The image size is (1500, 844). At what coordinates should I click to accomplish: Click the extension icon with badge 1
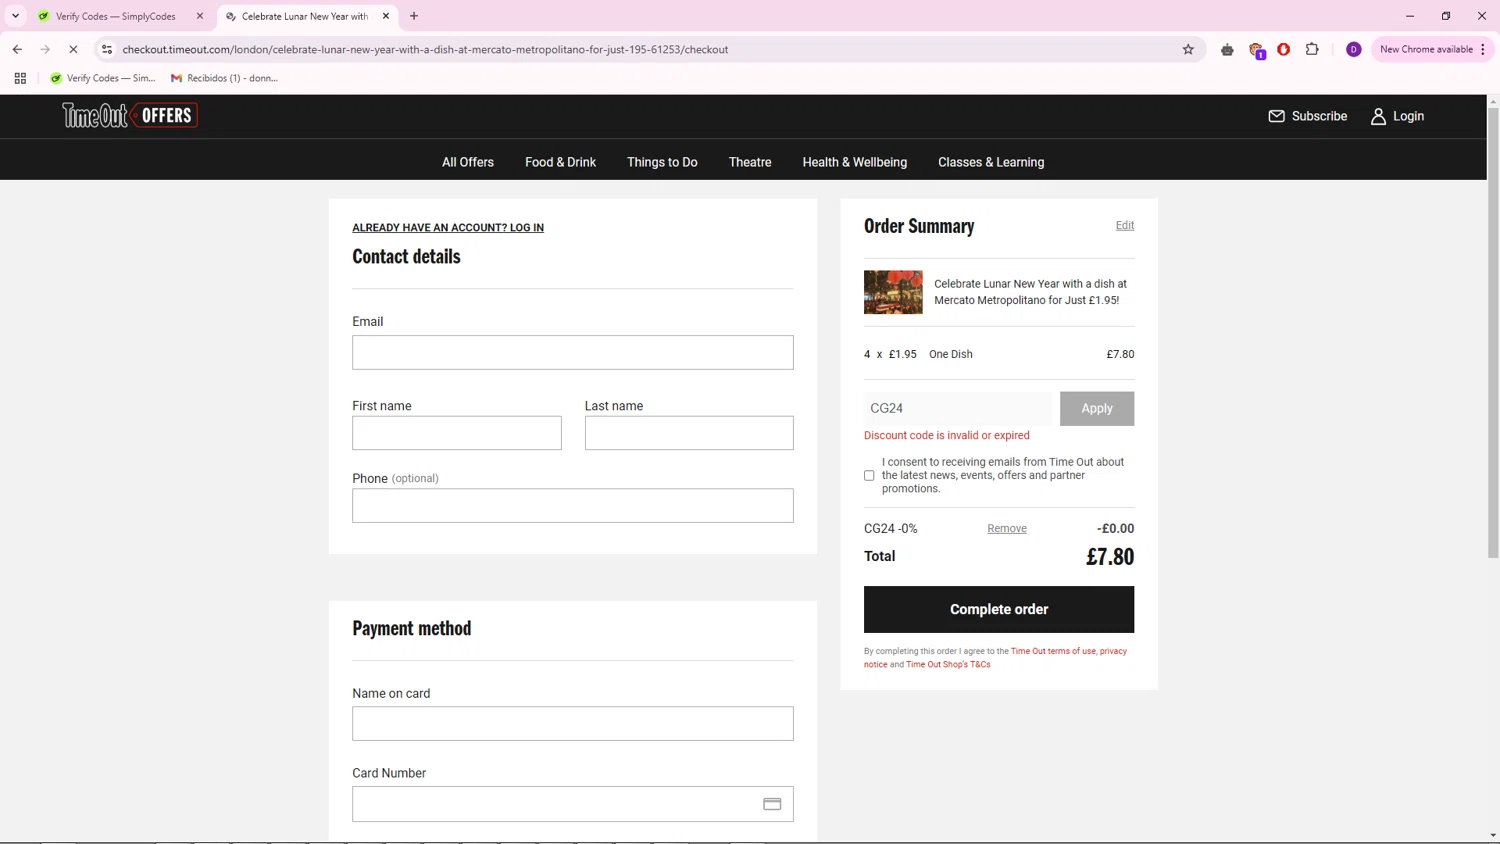tap(1257, 50)
